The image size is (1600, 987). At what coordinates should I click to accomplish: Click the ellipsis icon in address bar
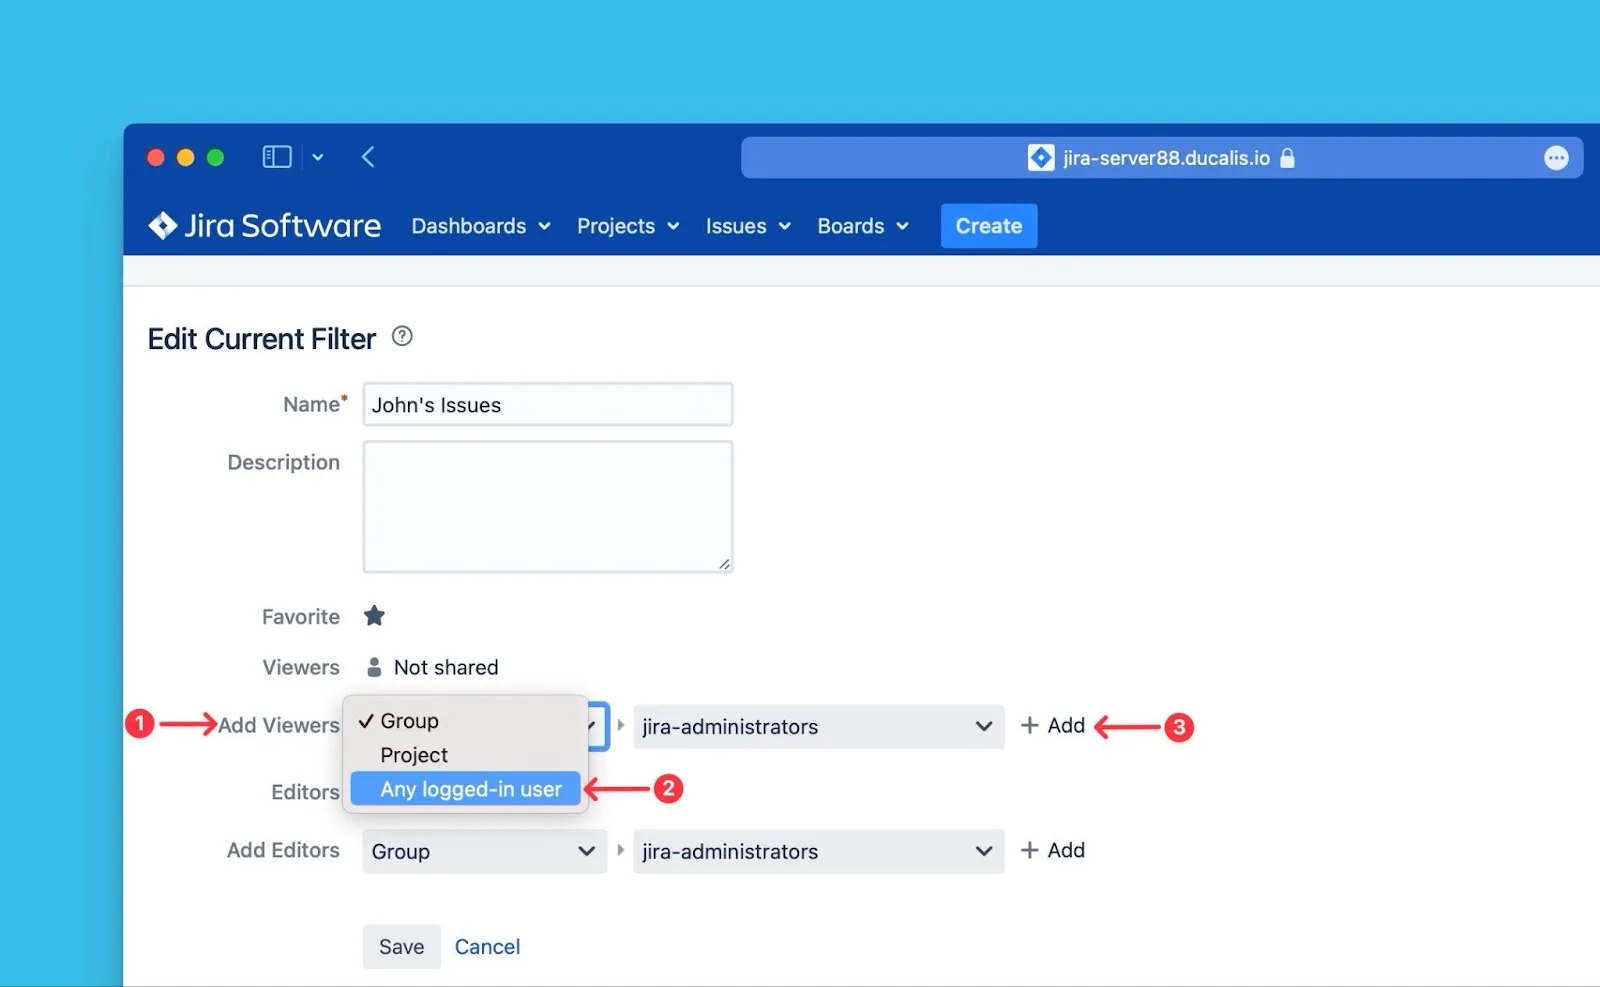point(1555,158)
